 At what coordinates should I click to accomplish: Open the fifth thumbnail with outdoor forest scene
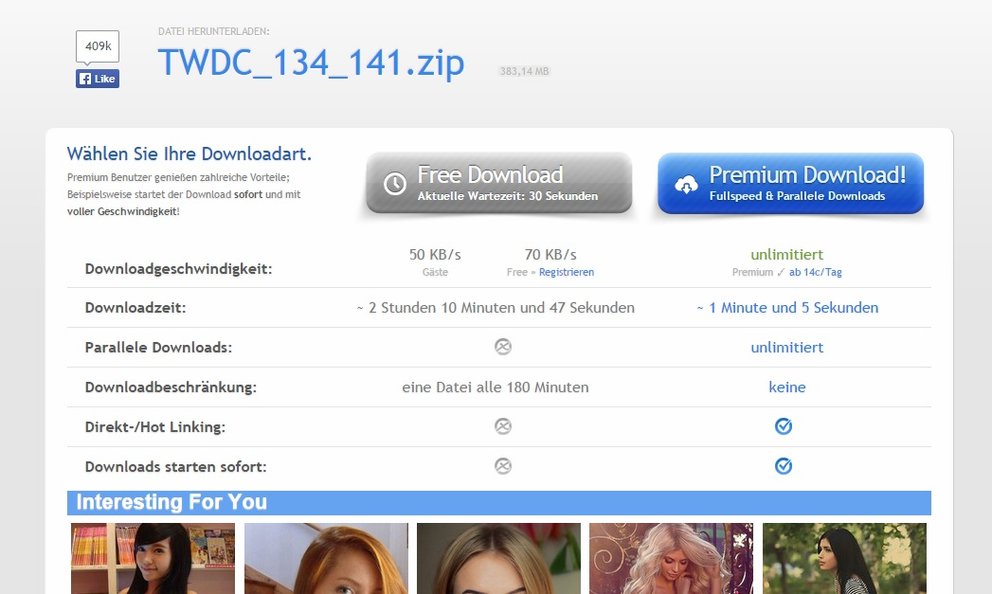[845, 559]
